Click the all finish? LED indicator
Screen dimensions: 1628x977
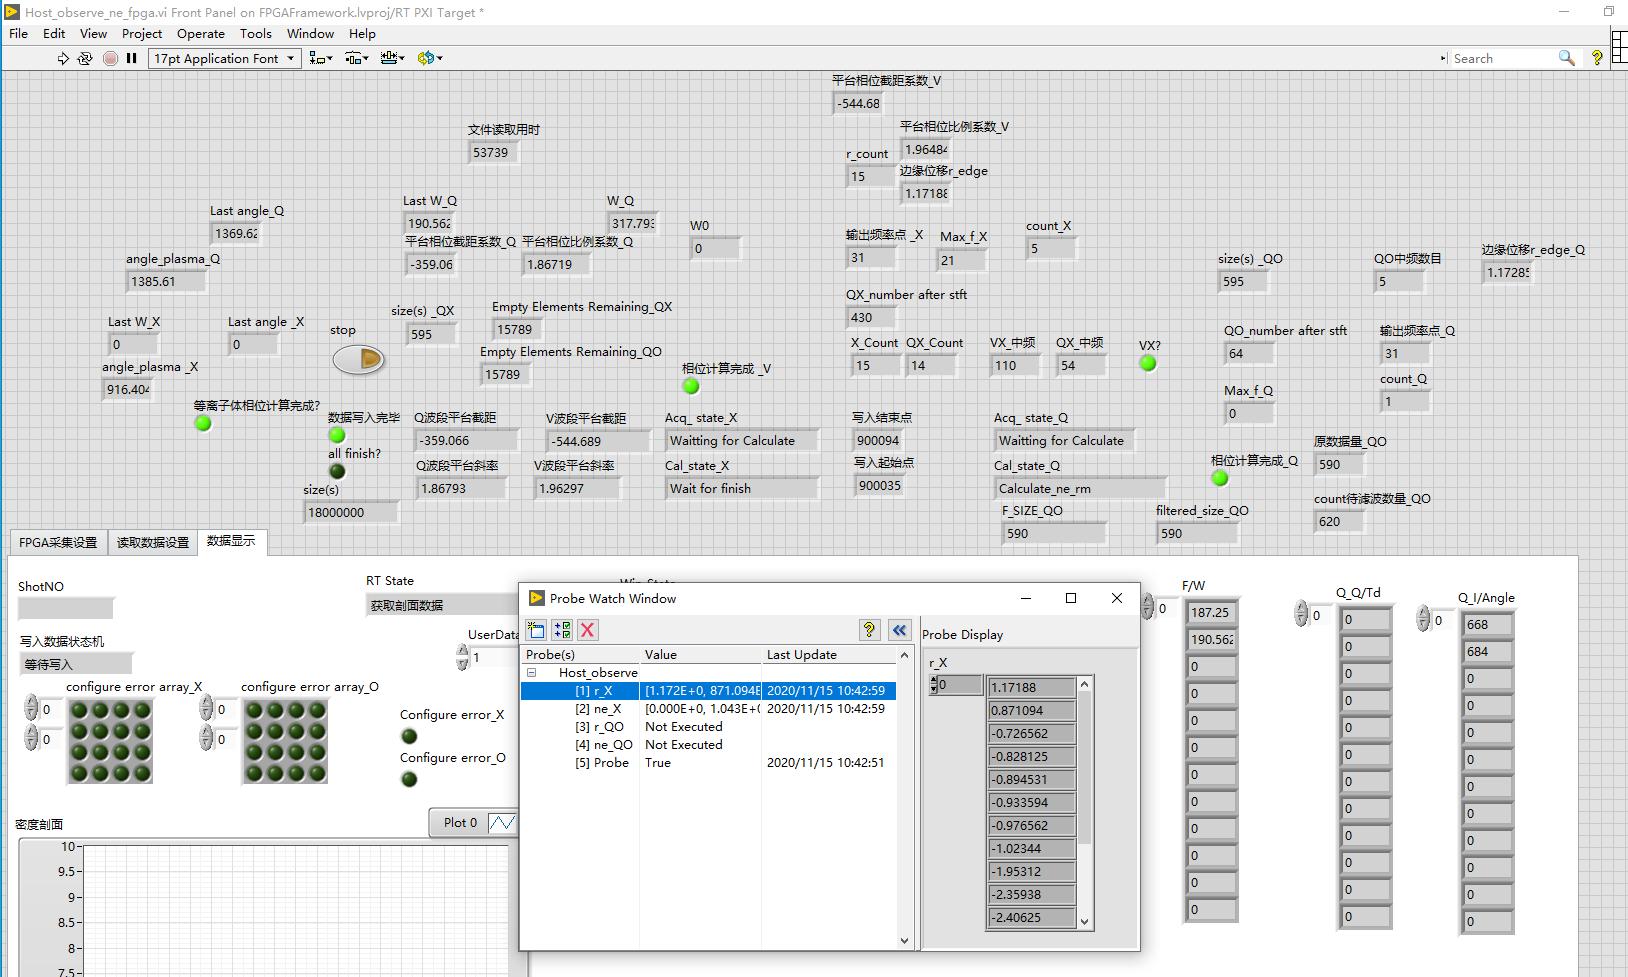click(337, 472)
